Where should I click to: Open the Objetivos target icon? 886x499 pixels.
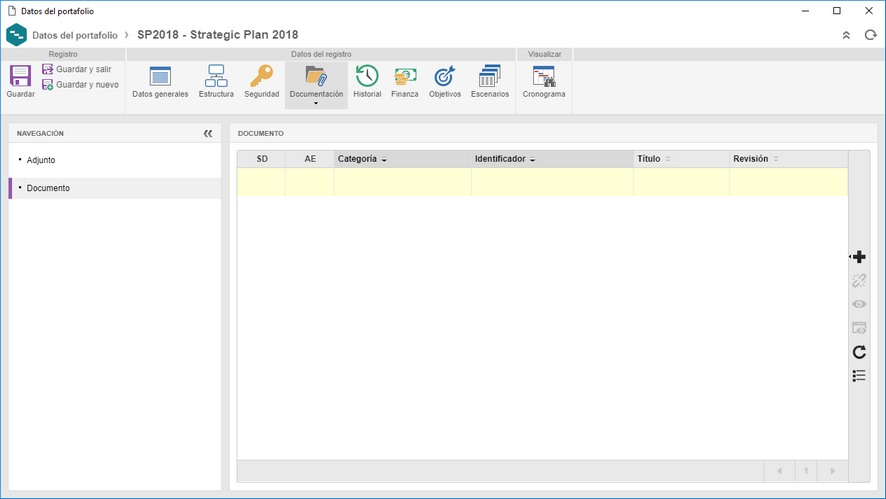(x=445, y=76)
